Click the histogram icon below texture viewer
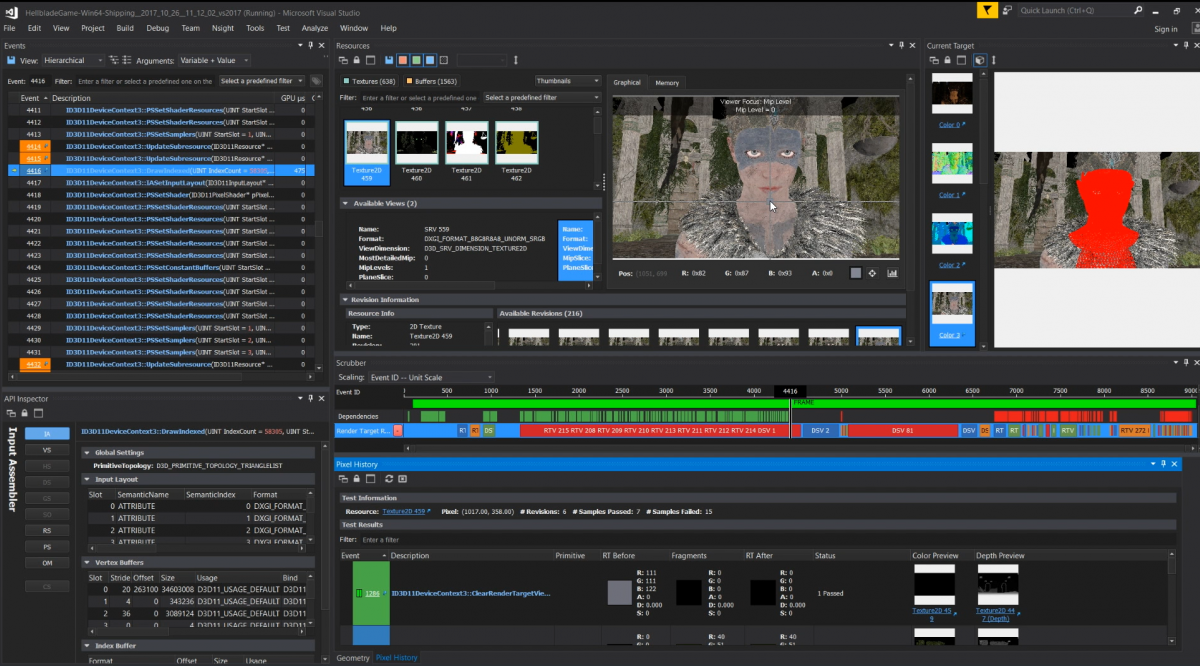Image resolution: width=1200 pixels, height=666 pixels. coord(891,273)
